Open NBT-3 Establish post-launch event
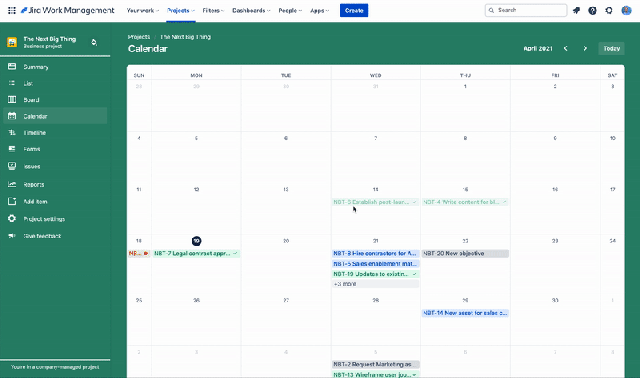 click(x=376, y=202)
